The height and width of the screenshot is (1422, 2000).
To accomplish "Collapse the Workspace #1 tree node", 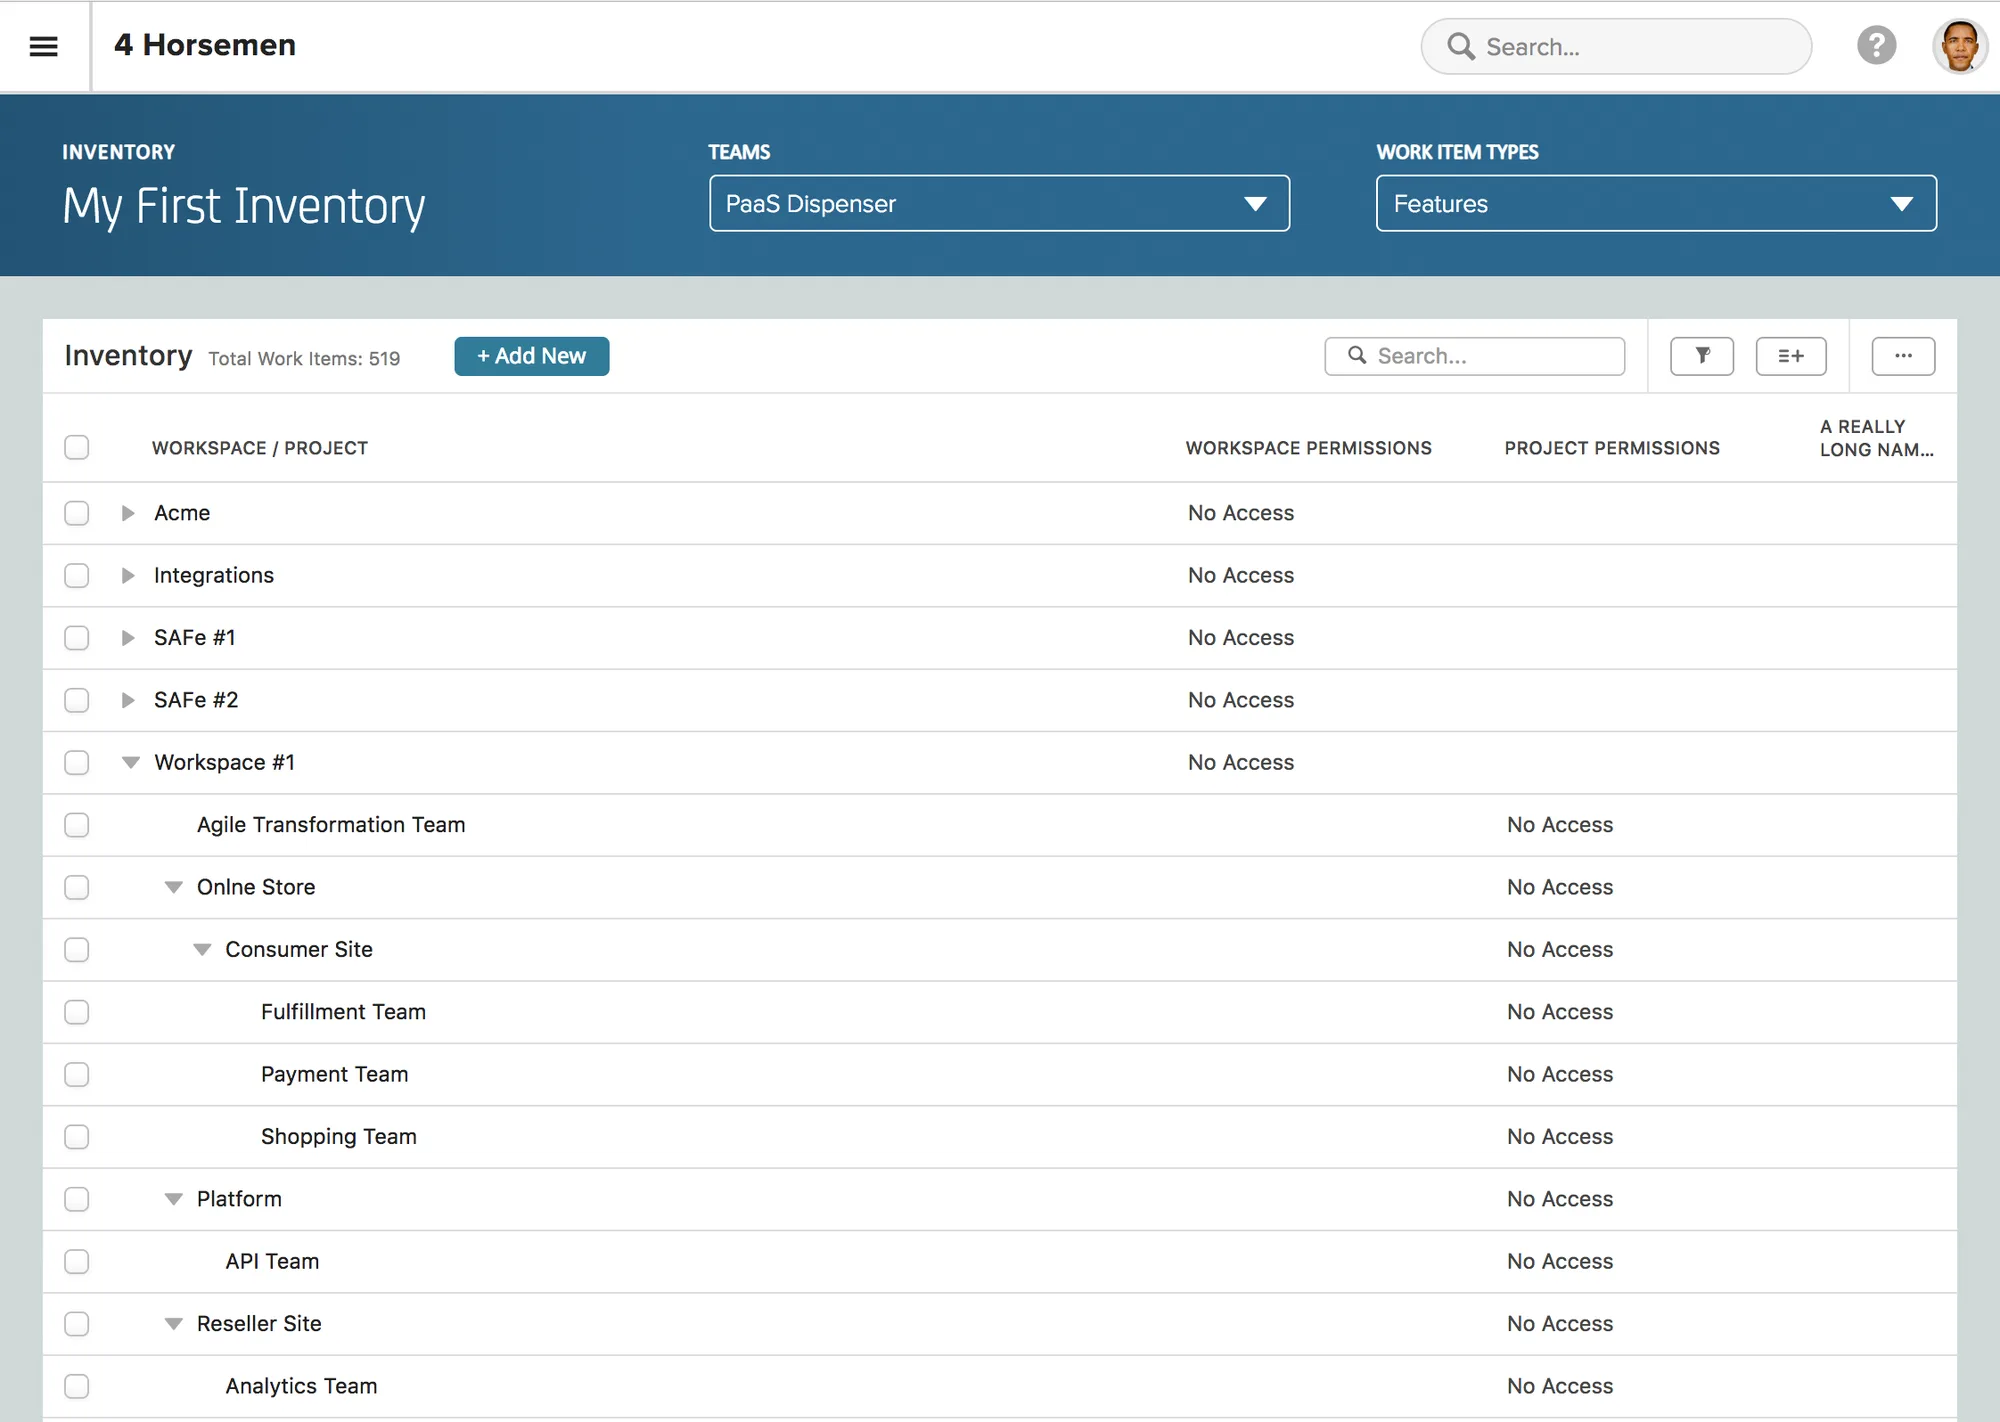I will [130, 763].
